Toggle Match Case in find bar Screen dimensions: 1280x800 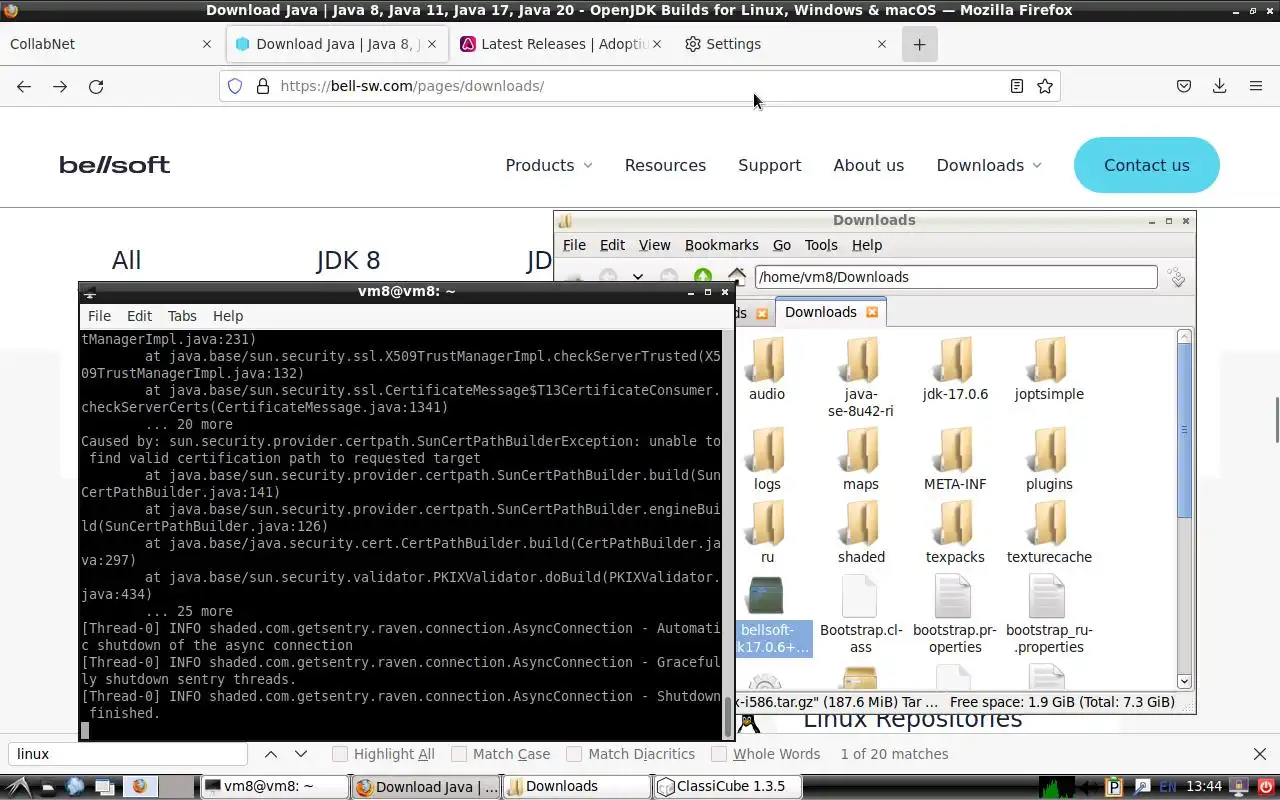coord(501,754)
